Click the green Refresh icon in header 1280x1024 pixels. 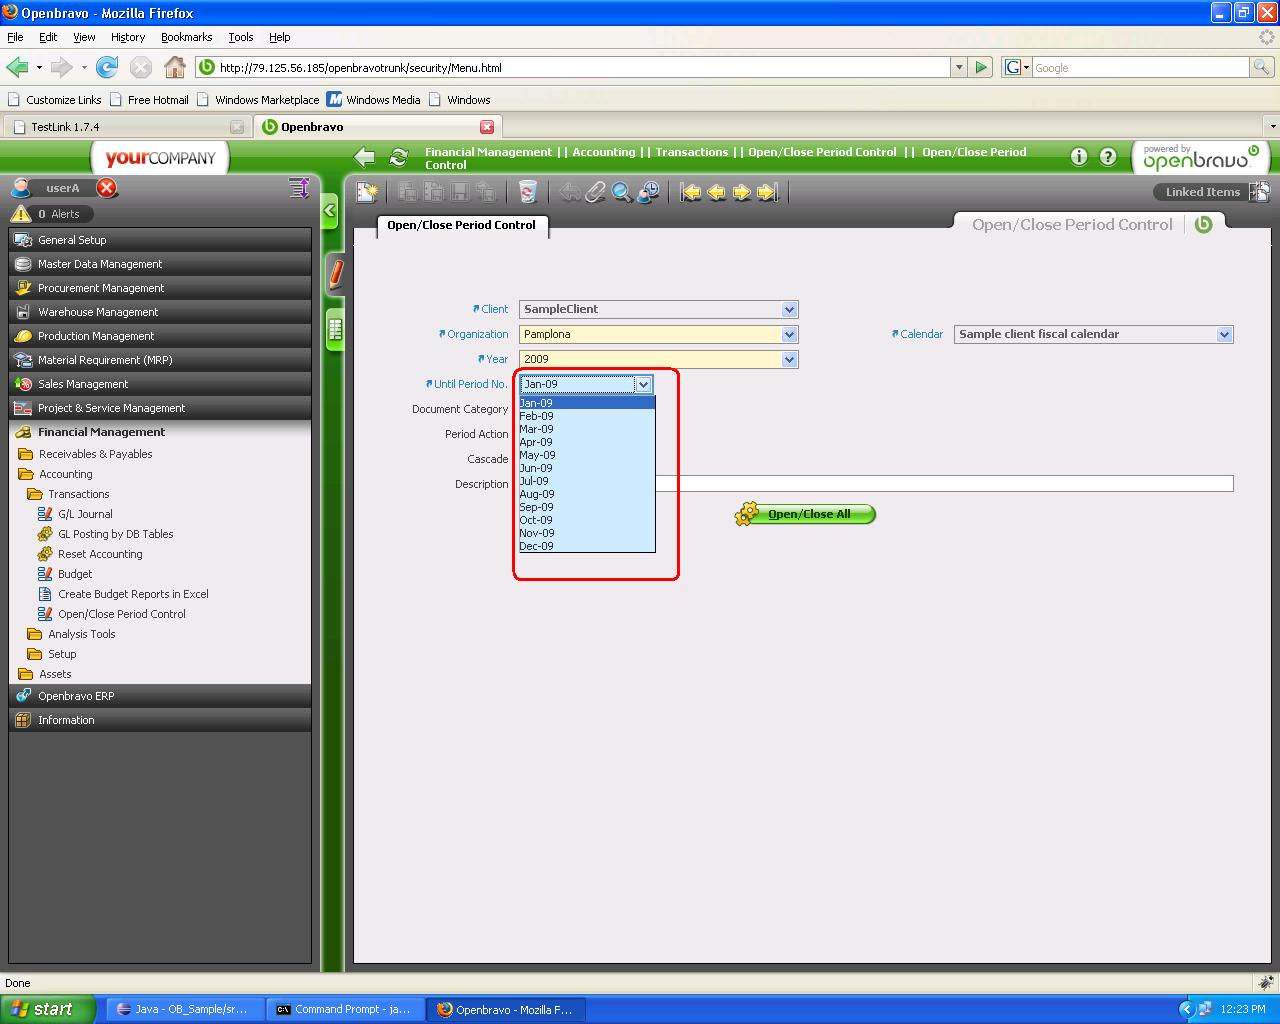[x=399, y=157]
